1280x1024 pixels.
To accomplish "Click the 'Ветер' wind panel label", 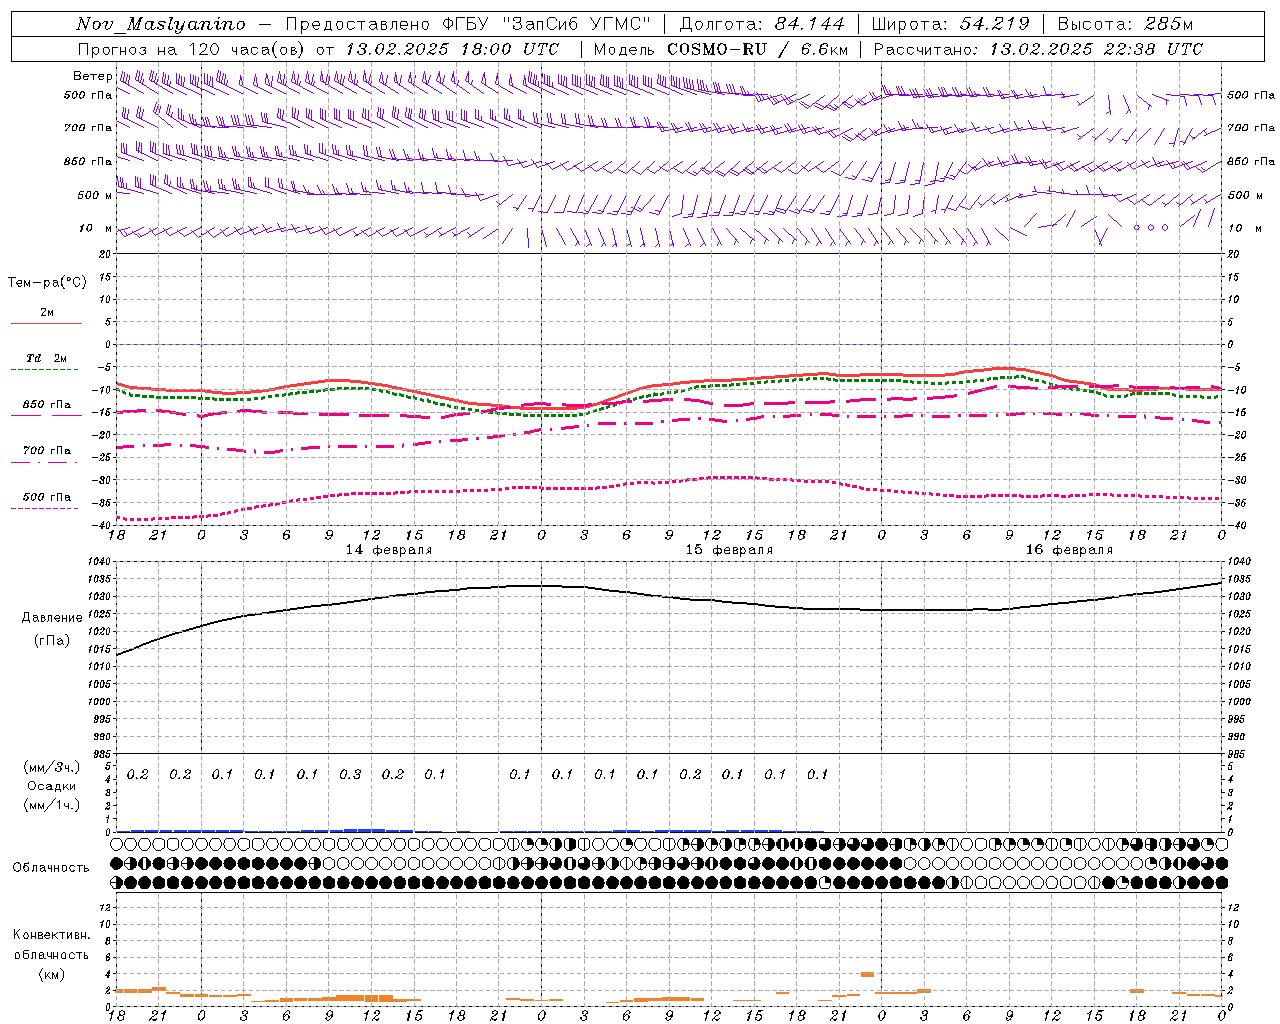I will [92, 76].
